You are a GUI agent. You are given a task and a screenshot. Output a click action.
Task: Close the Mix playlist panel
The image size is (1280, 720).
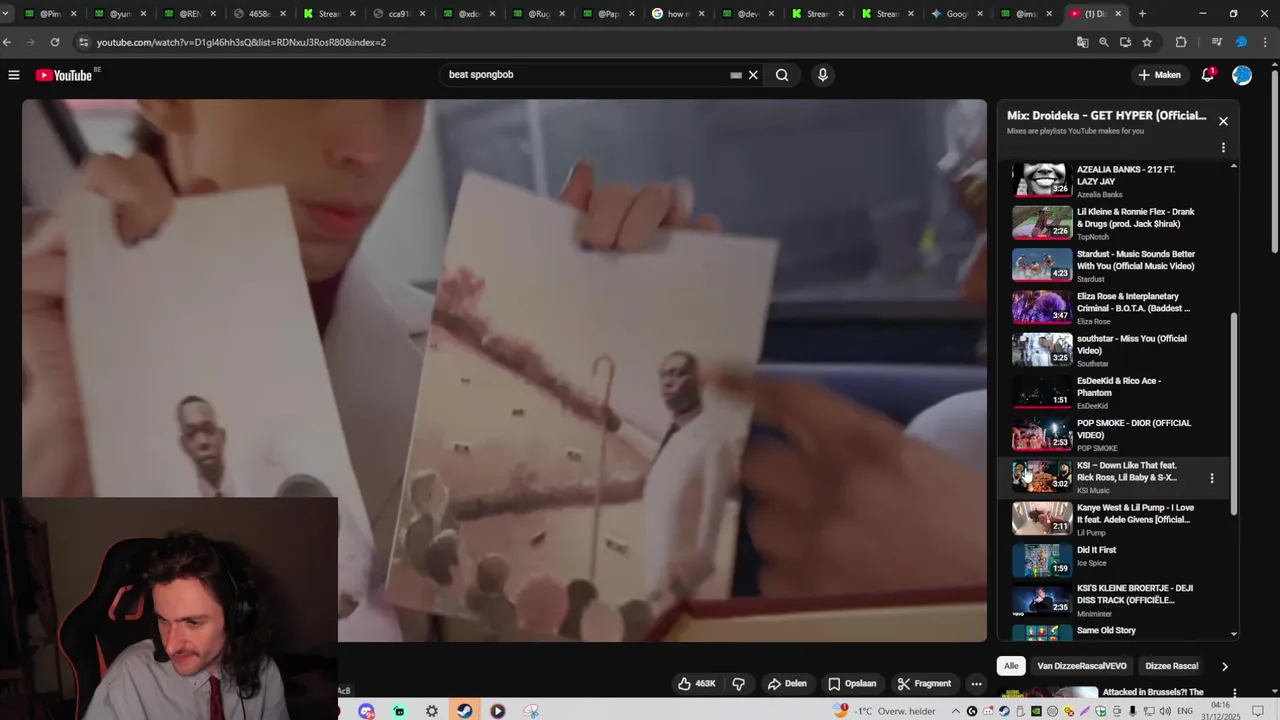click(1223, 121)
